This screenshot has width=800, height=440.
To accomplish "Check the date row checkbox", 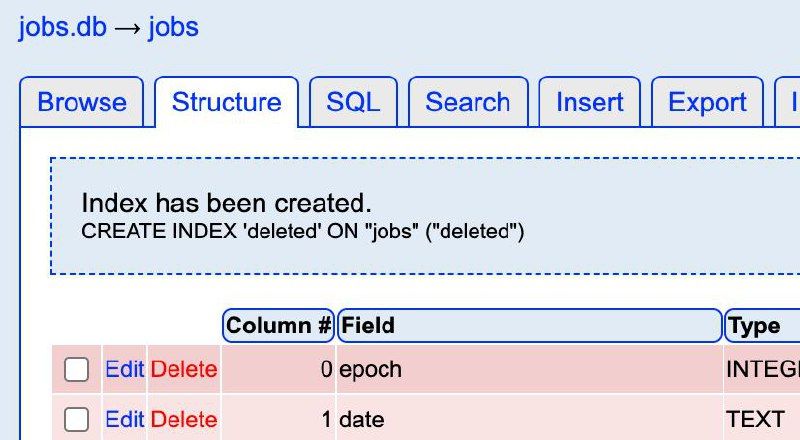I will point(77,420).
